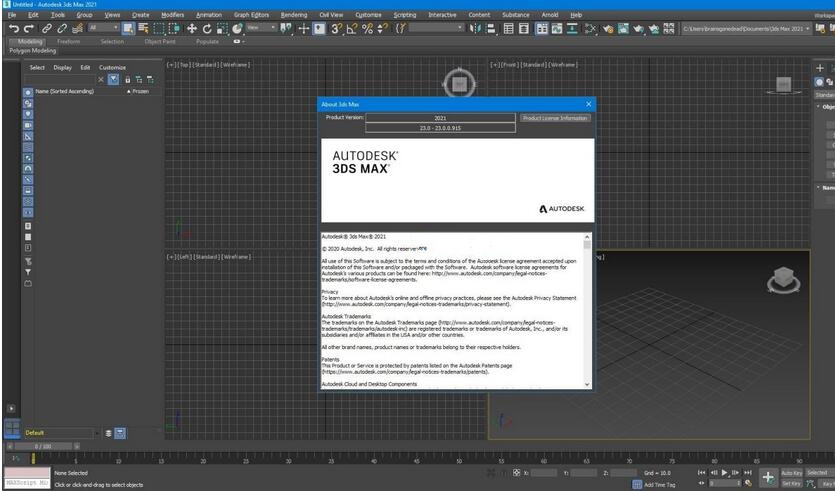This screenshot has height=491, width=835.
Task: Open the Material Editor icon
Action: [590, 29]
